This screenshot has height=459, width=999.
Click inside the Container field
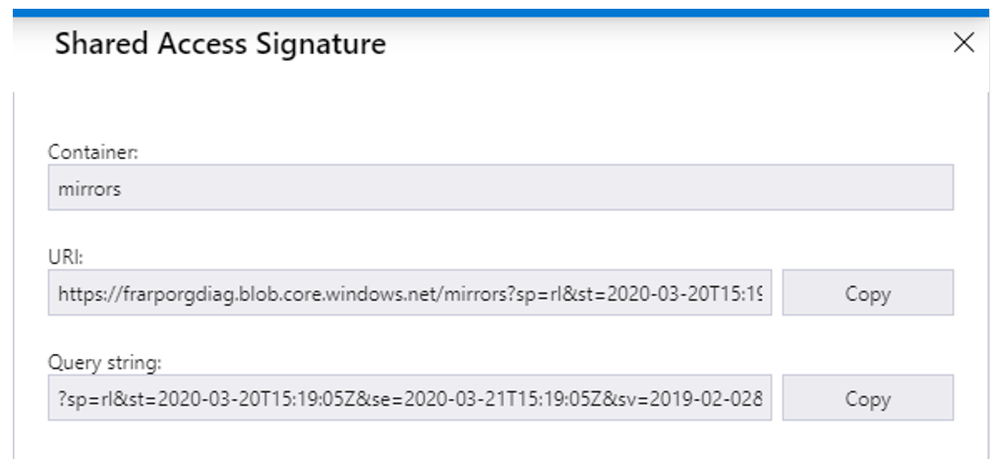coord(500,188)
